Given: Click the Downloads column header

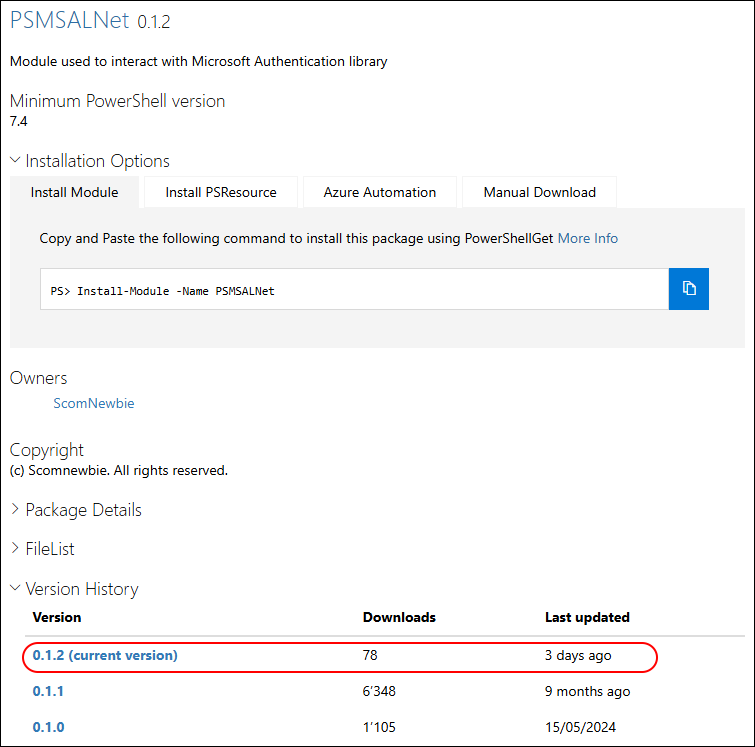Looking at the screenshot, I should pyautogui.click(x=399, y=617).
